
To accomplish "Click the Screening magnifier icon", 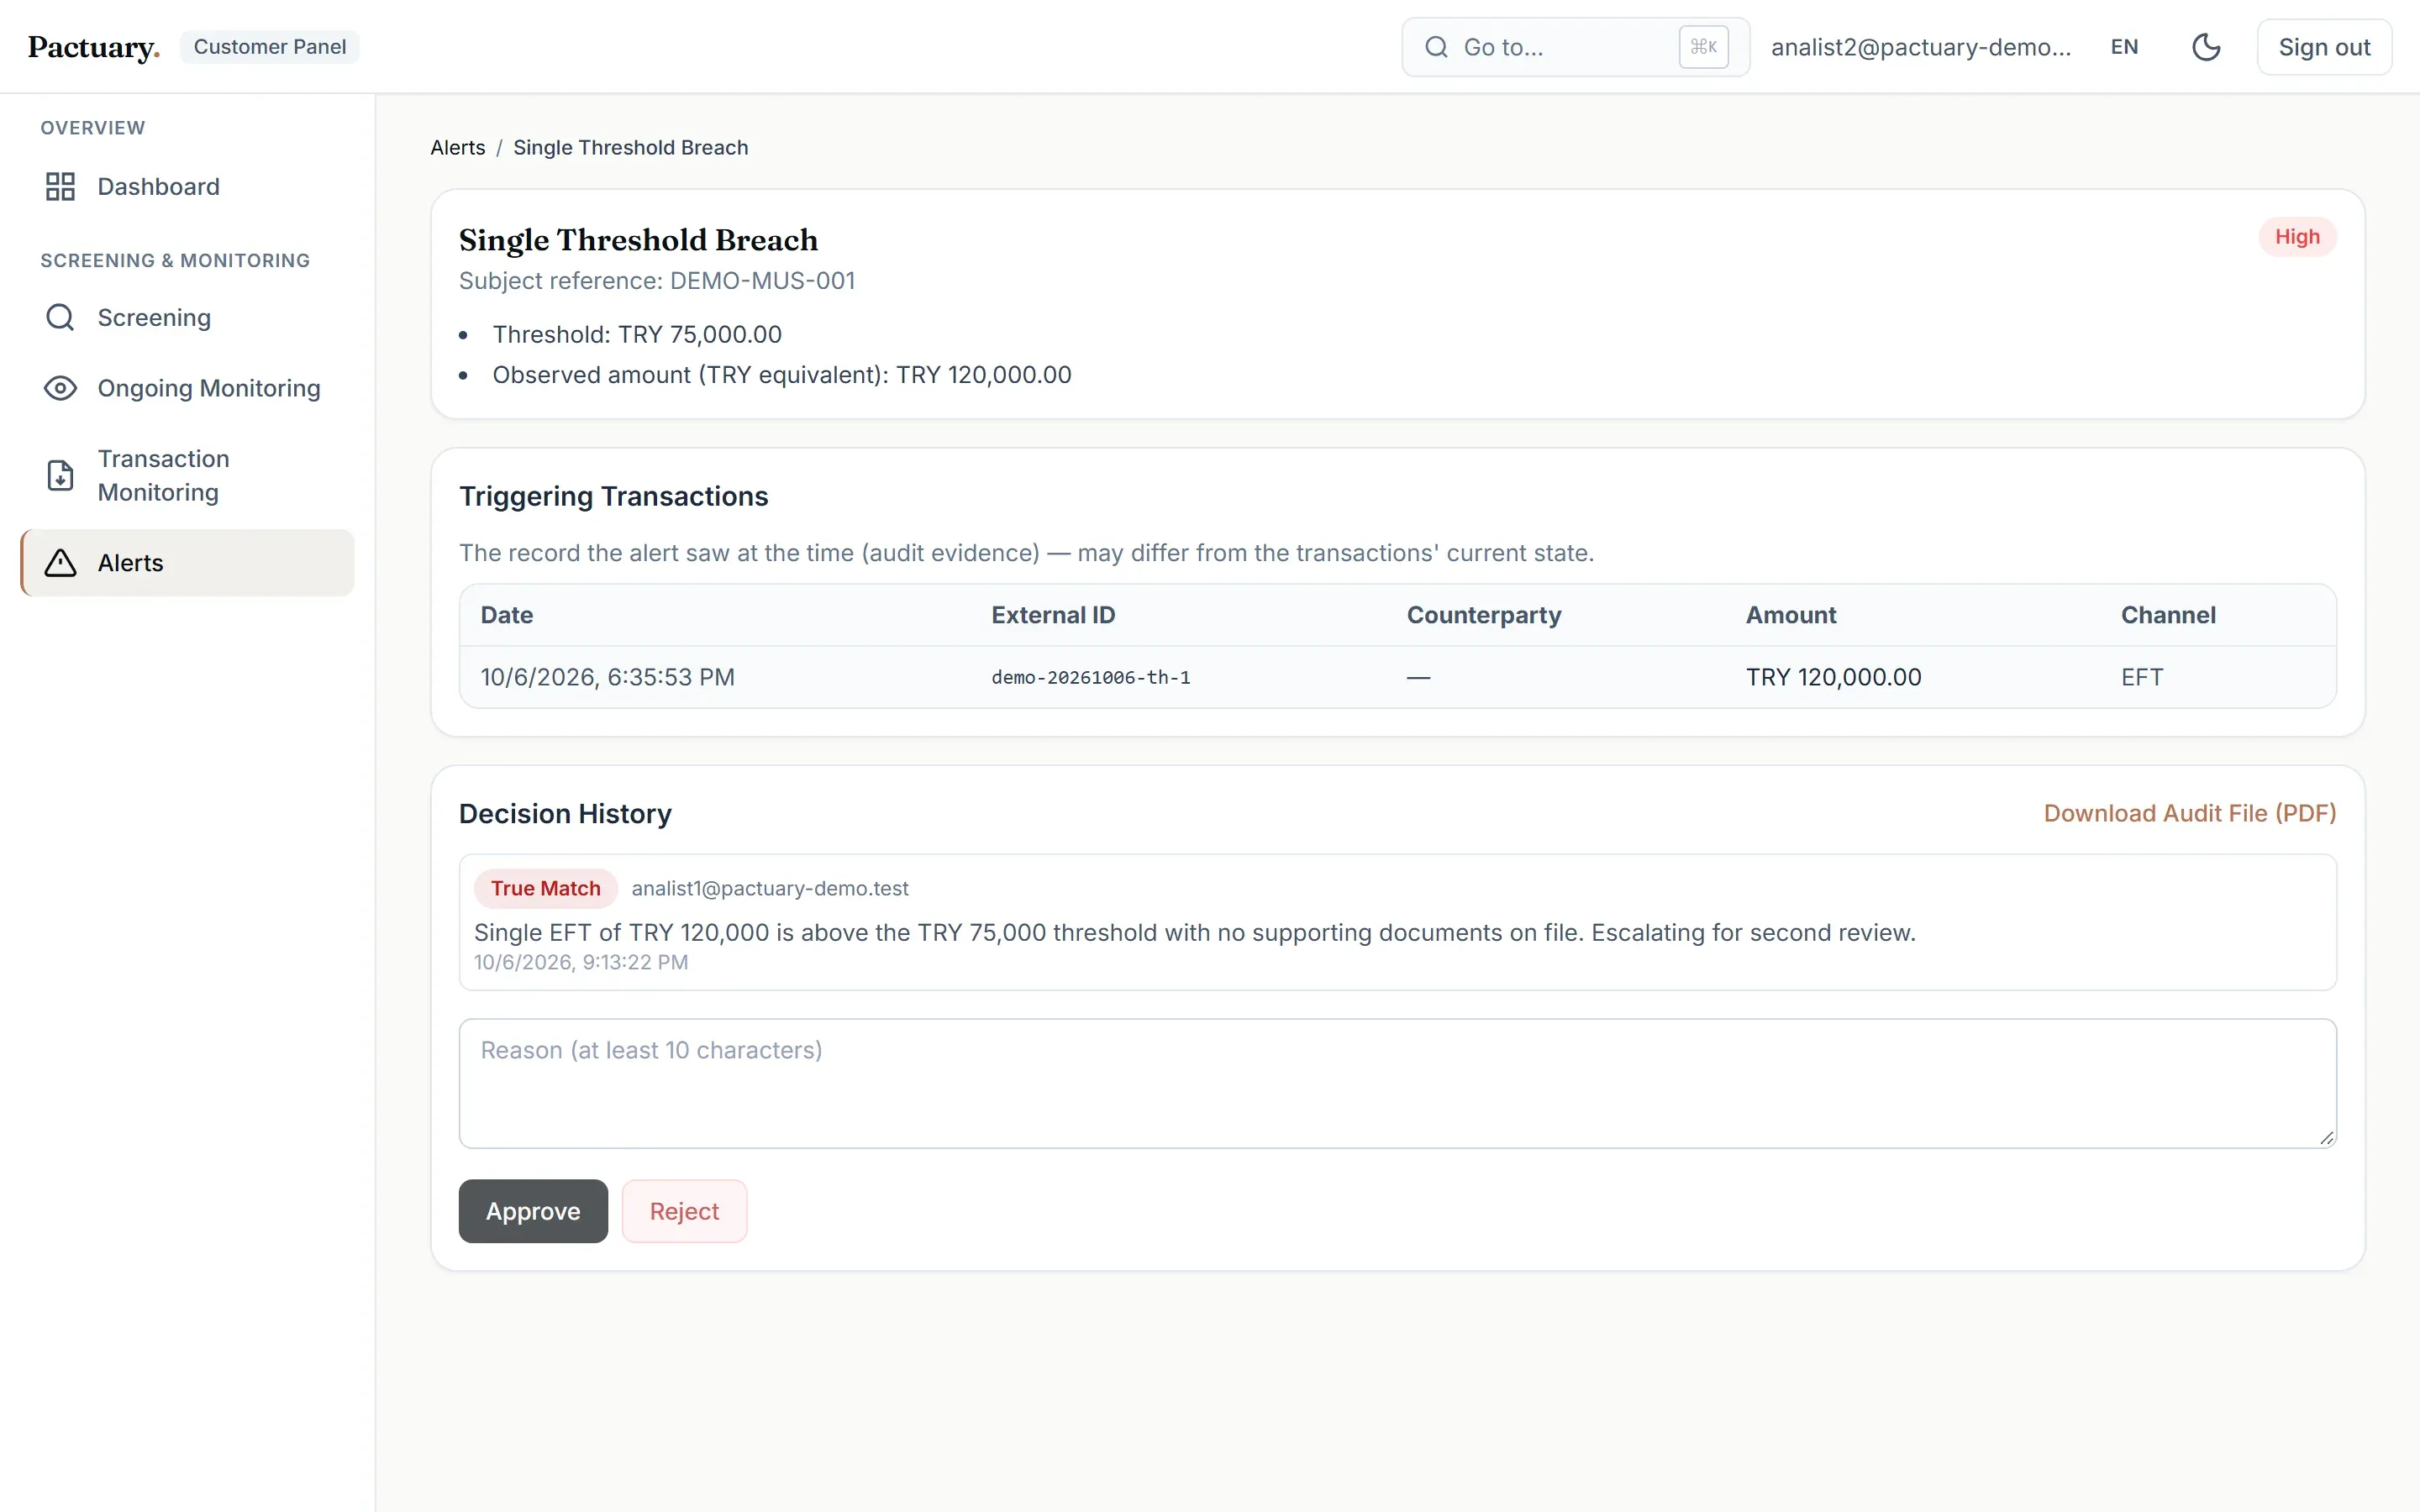I will [x=60, y=318].
